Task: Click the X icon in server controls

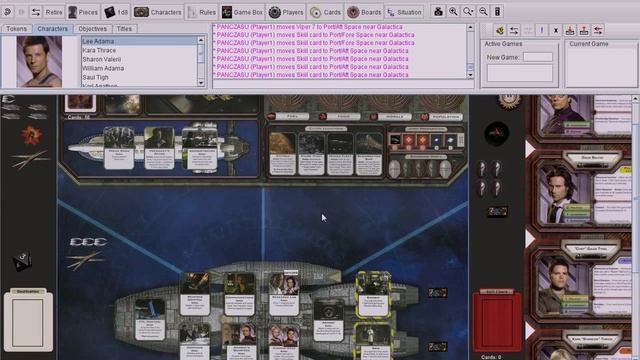Action: [x=556, y=30]
